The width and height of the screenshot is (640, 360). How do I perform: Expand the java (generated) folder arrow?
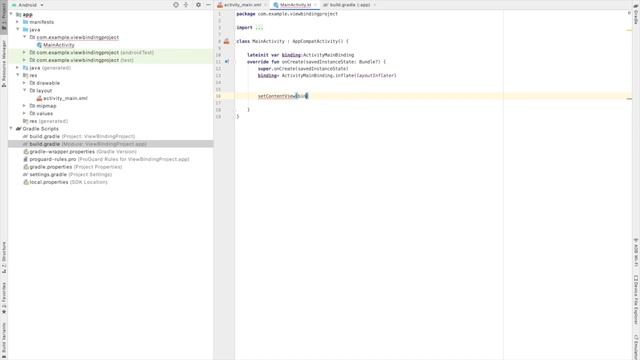tap(18, 68)
